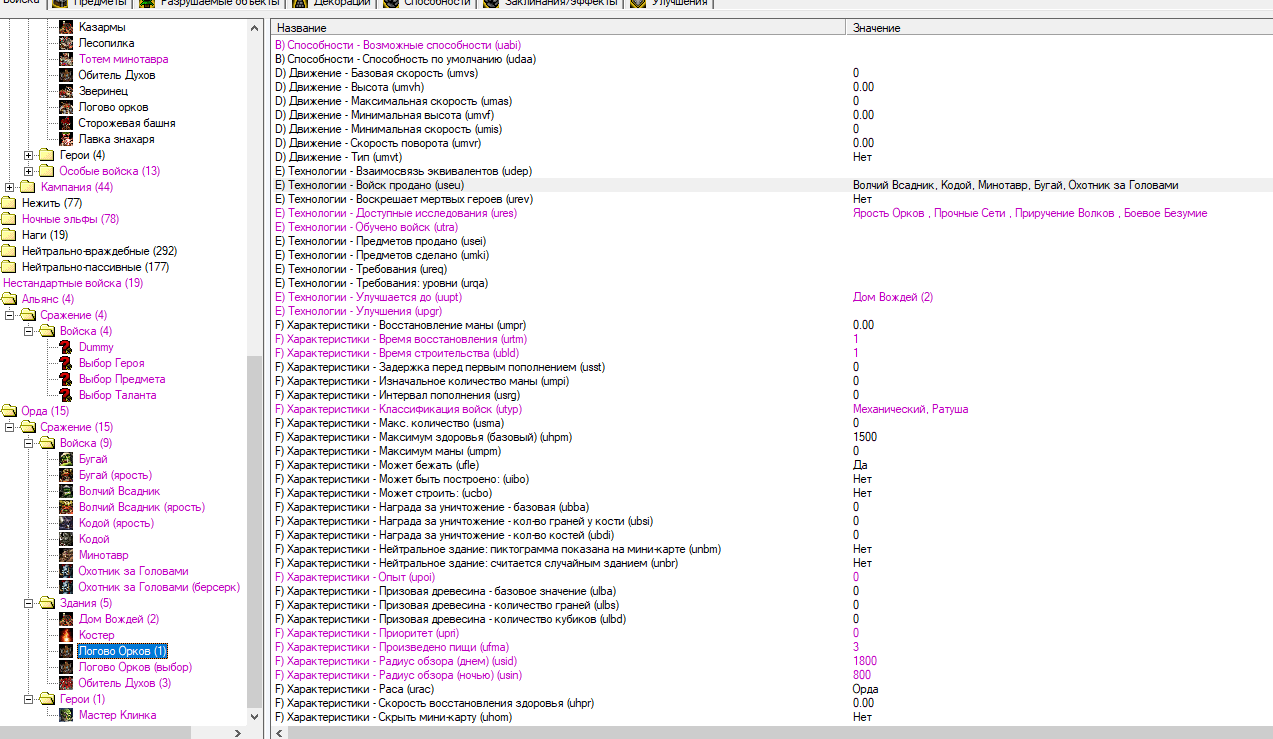Select the Ночные эльфы (78) tree item
Image resolution: width=1273 pixels, height=739 pixels.
pos(70,219)
